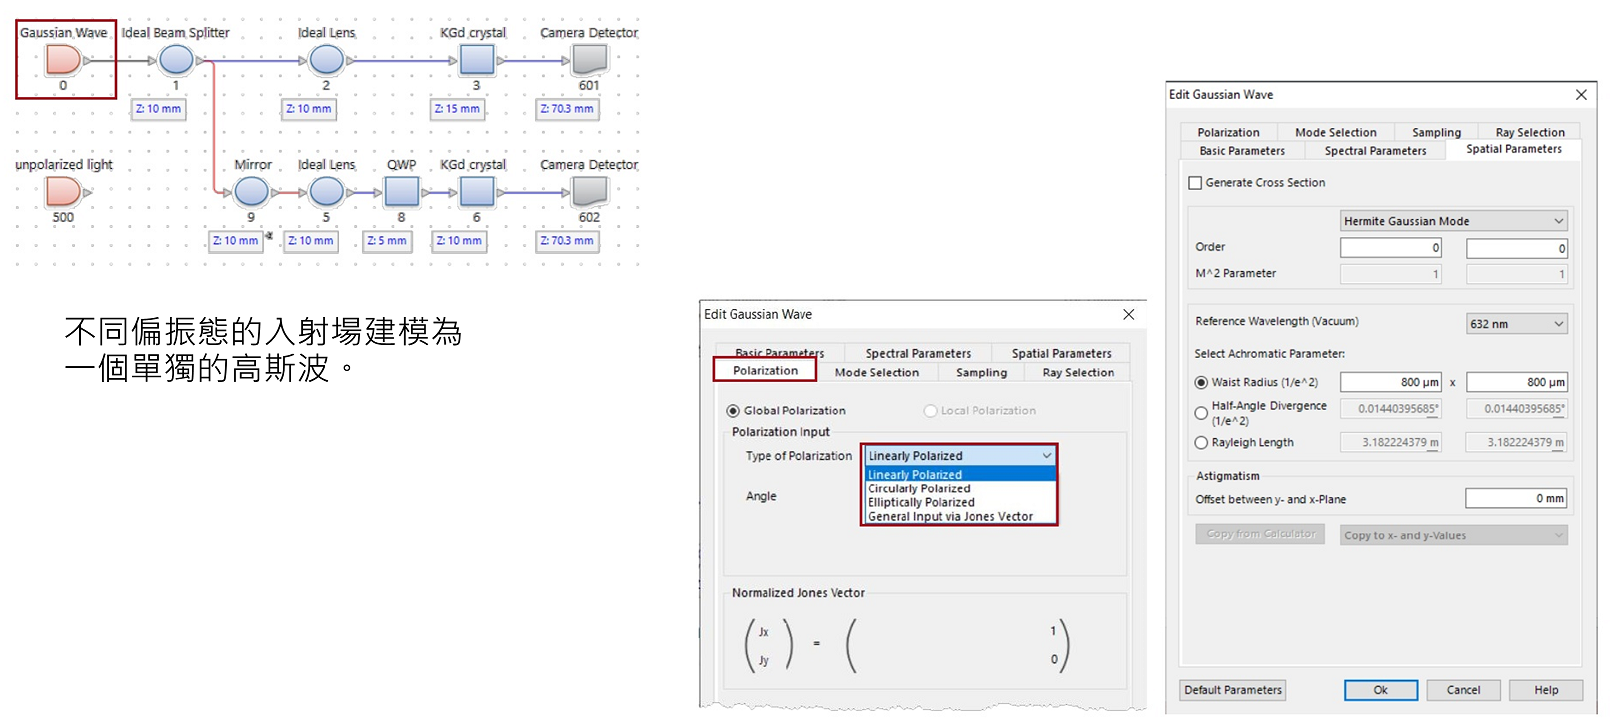Viewport: 1610px width, 721px height.
Task: Select the QWP component icon
Action: (x=401, y=191)
